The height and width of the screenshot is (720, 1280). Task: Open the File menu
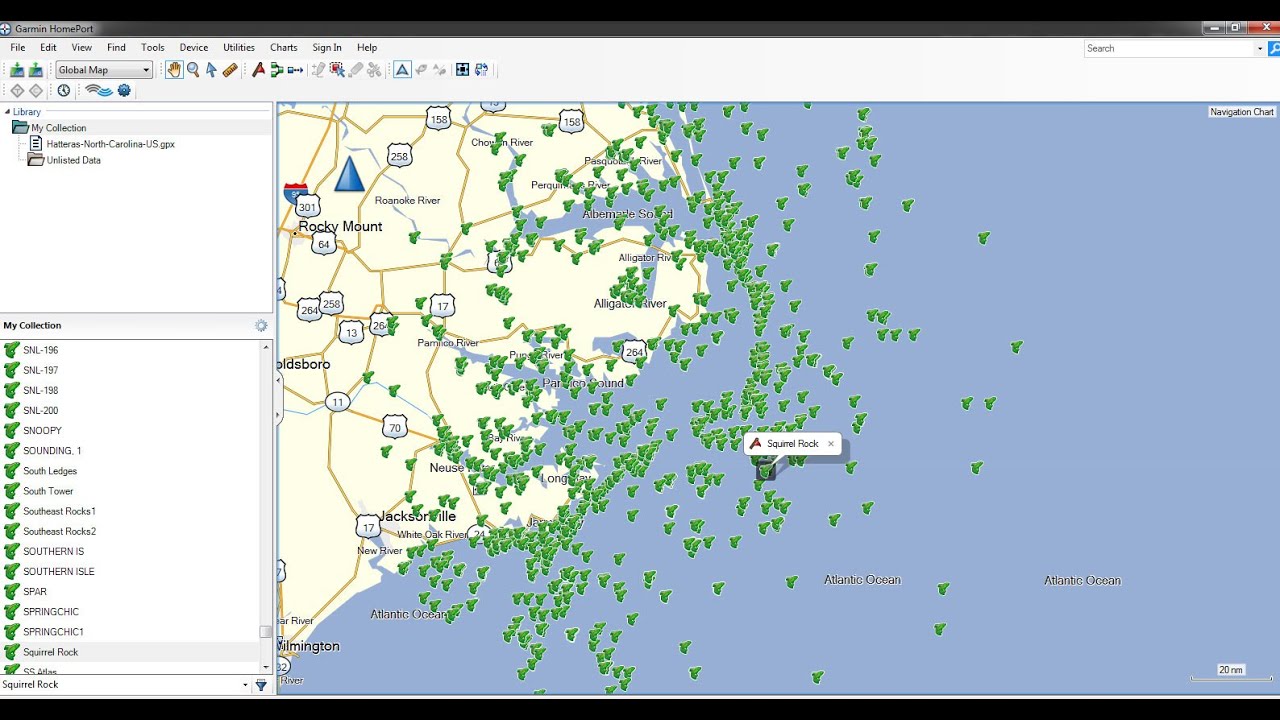coord(18,47)
